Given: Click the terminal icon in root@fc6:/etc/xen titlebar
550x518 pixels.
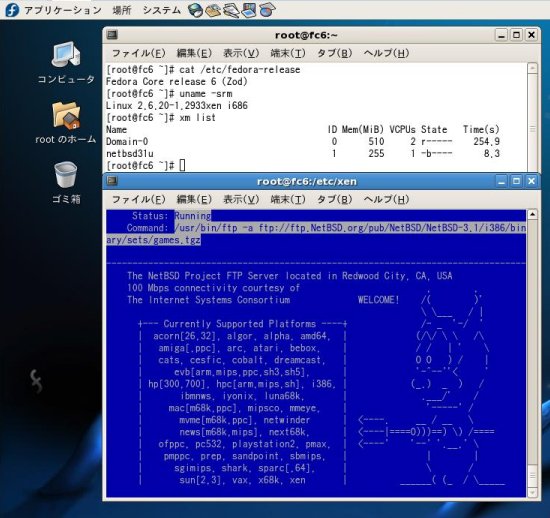Looking at the screenshot, I should point(112,181).
